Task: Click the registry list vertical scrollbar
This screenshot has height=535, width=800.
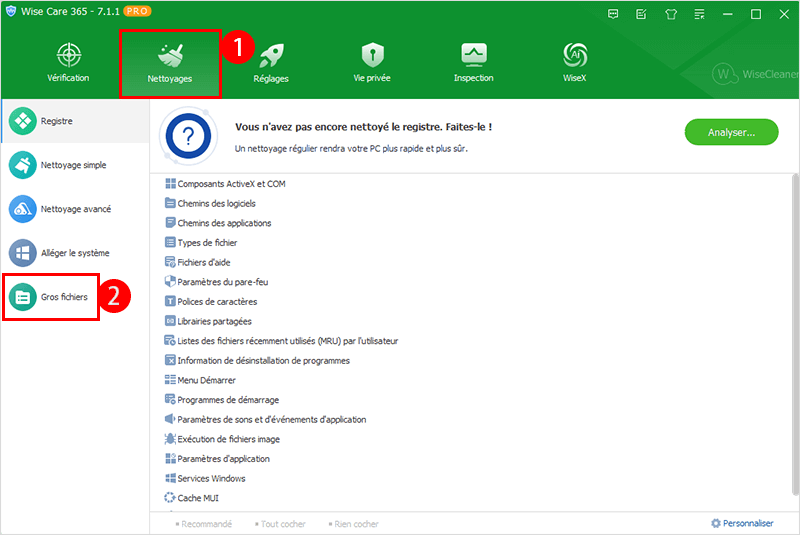Action: pos(795,334)
